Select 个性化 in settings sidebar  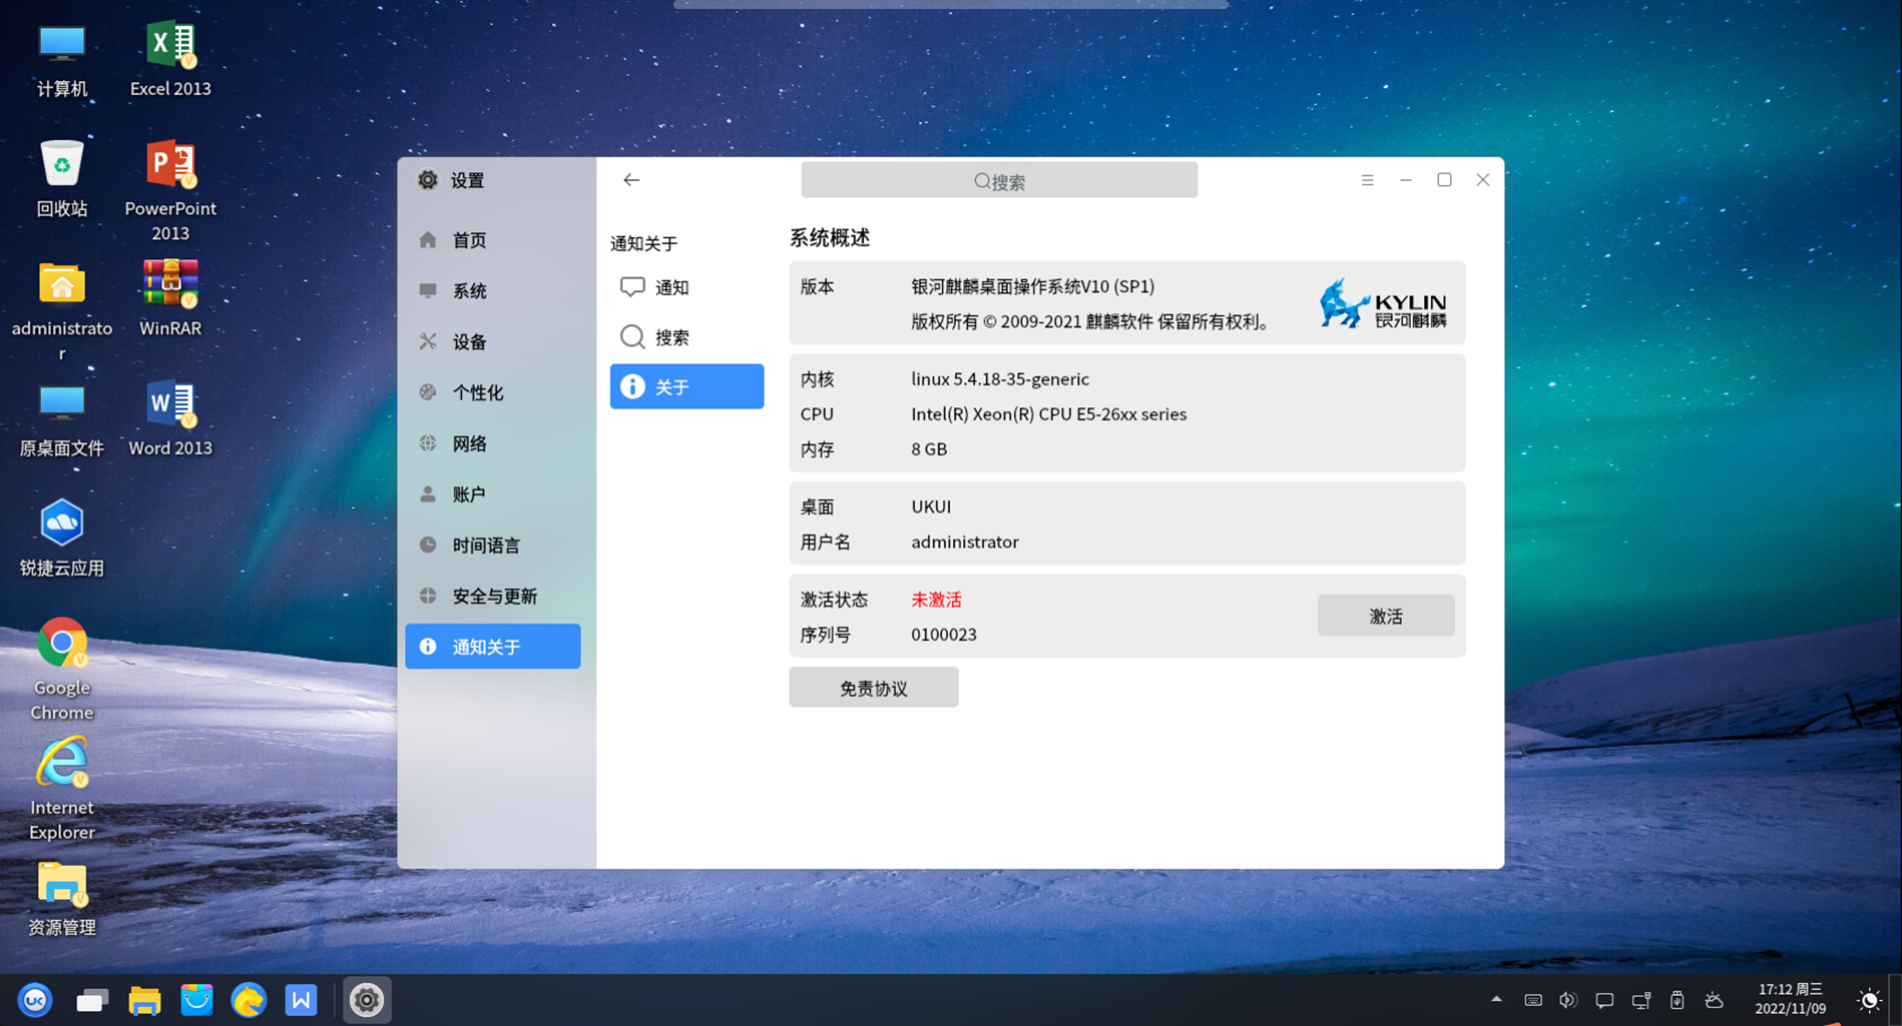coord(493,393)
